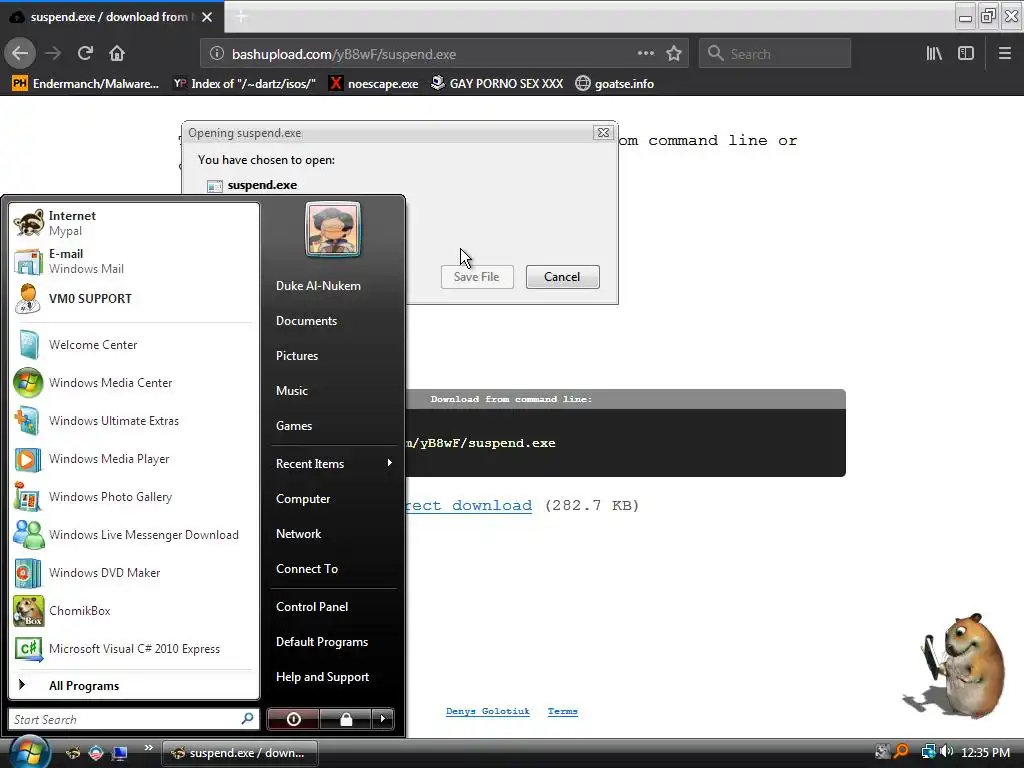The width and height of the screenshot is (1024, 768).
Task: Click the bashupload.com address bar URL
Action: (344, 54)
